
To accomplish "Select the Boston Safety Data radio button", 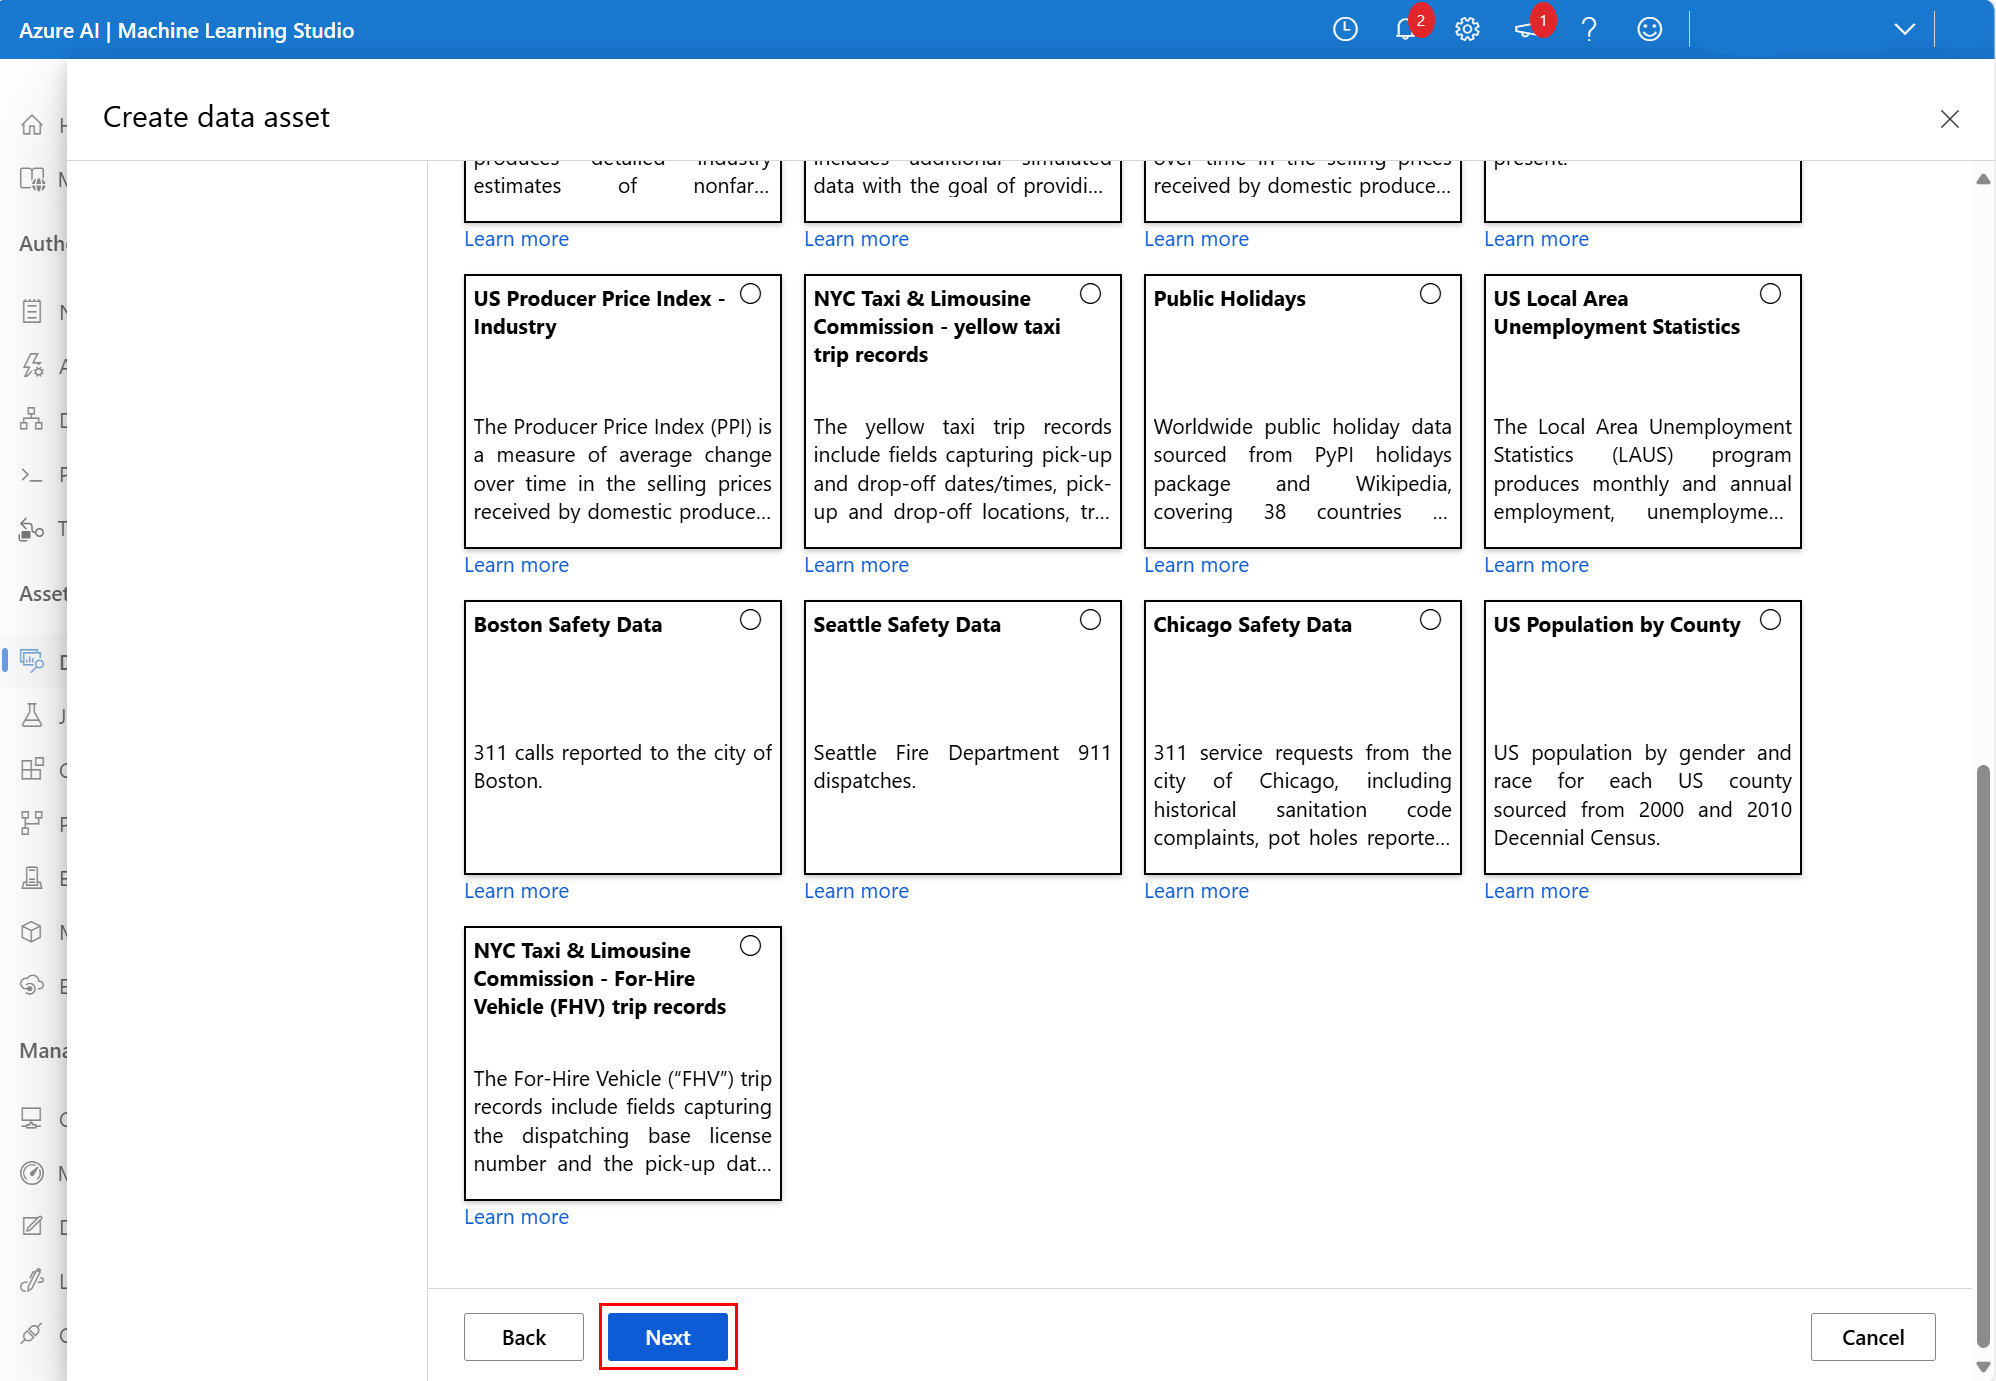I will point(751,620).
